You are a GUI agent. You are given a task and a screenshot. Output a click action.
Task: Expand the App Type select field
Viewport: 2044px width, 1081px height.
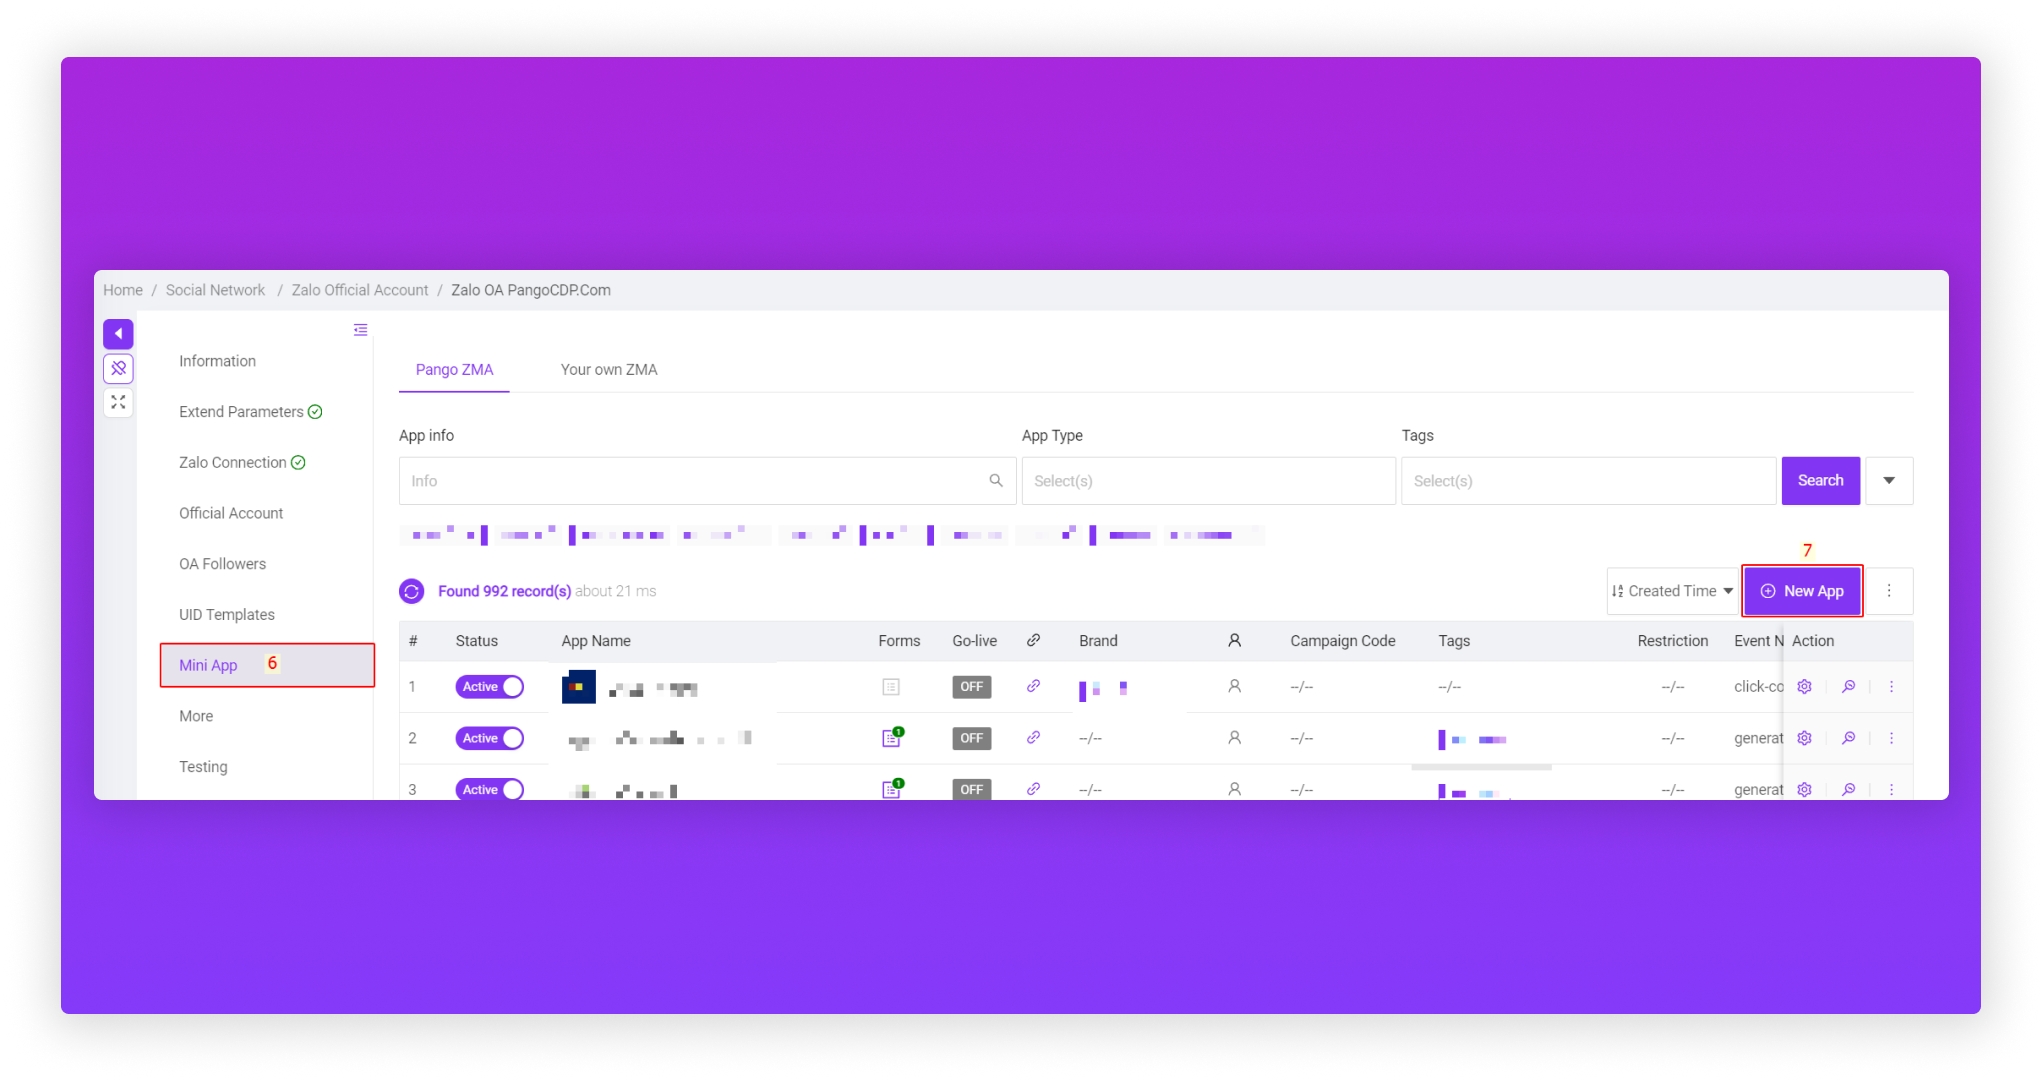click(1208, 481)
